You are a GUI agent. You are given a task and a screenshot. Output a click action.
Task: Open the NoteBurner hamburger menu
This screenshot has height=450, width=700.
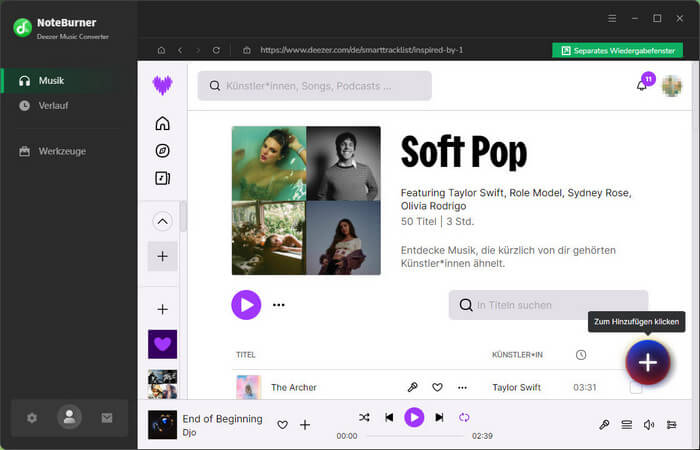tap(612, 18)
